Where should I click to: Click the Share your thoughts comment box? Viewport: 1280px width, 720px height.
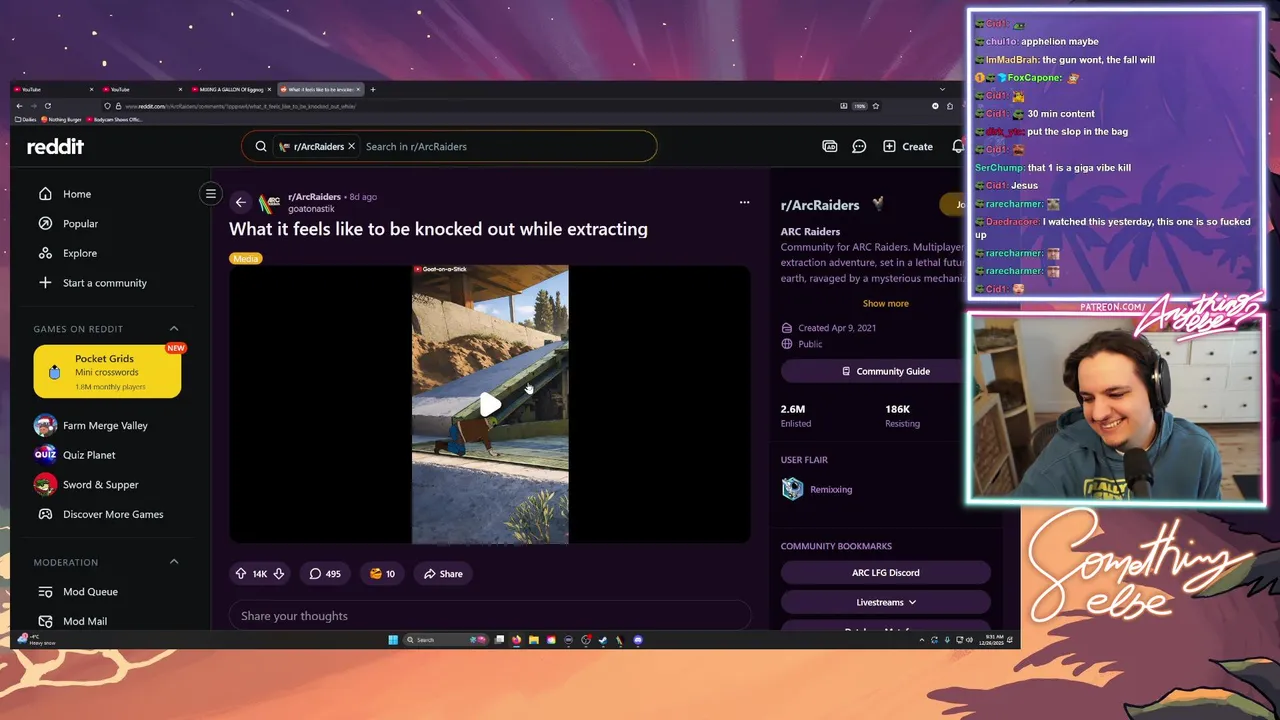pos(490,616)
